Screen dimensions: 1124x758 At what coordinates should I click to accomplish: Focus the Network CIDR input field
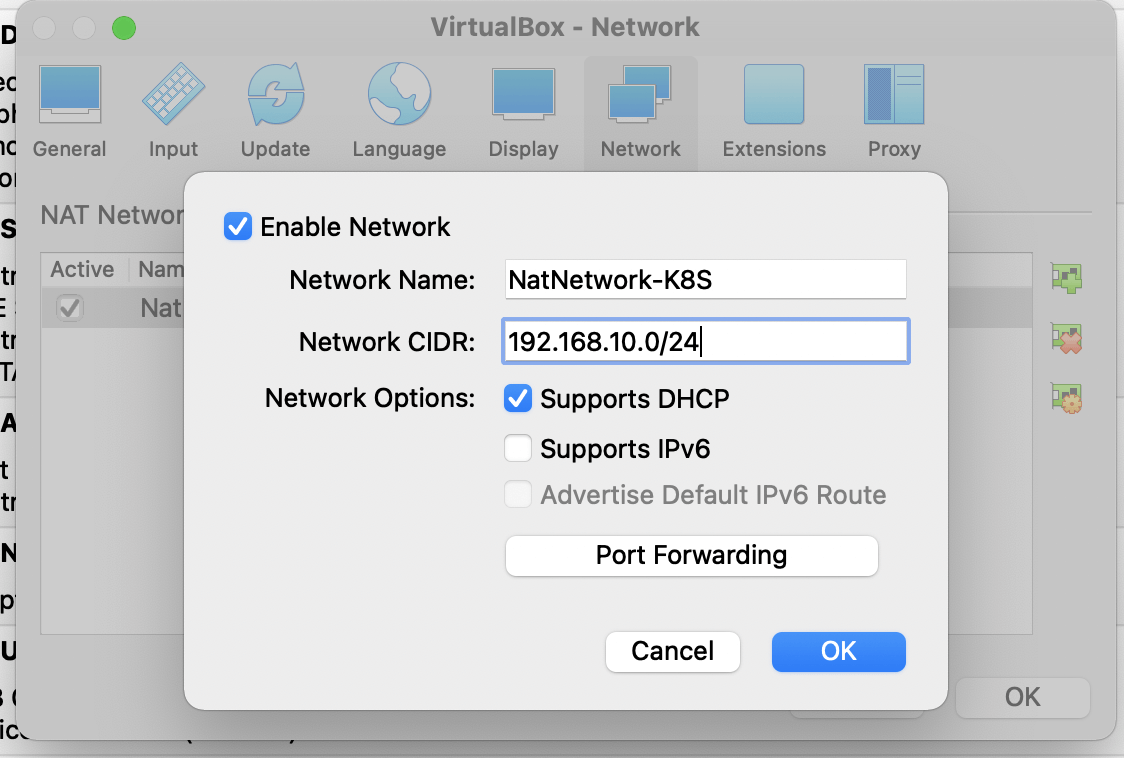pyautogui.click(x=705, y=342)
